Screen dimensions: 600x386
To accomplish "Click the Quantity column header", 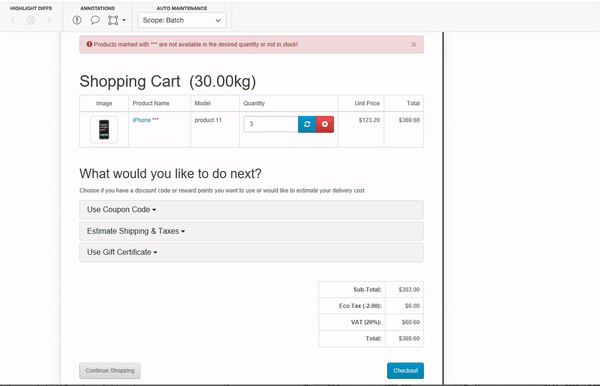I will click(x=254, y=103).
